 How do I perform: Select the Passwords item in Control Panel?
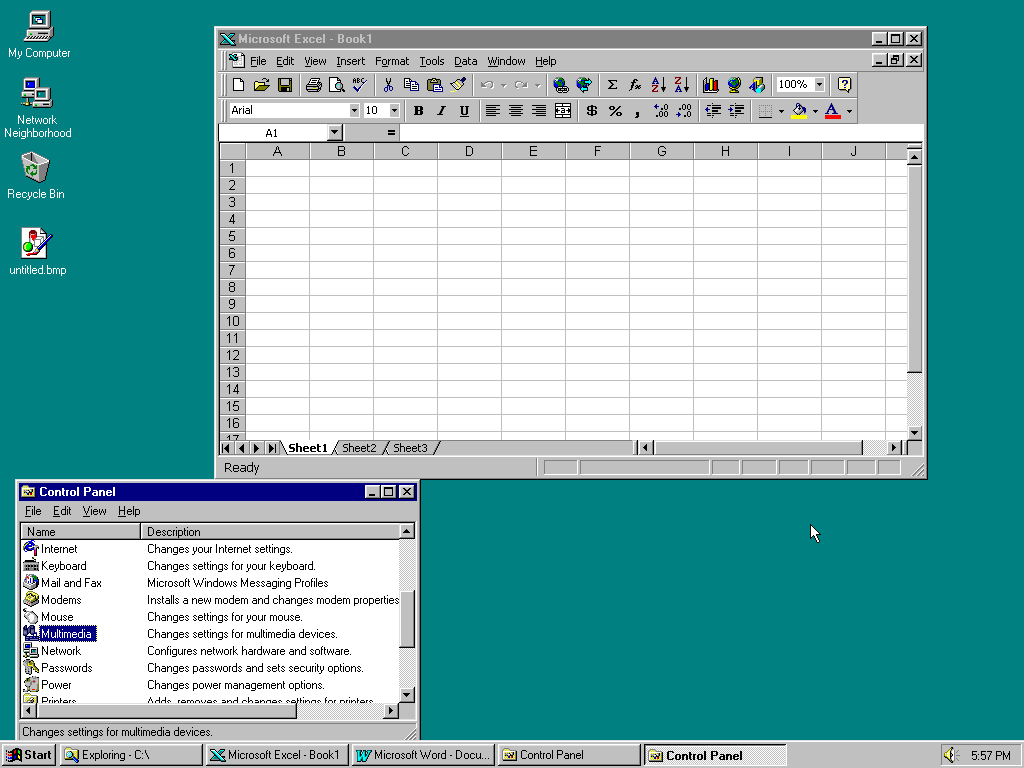click(x=66, y=668)
